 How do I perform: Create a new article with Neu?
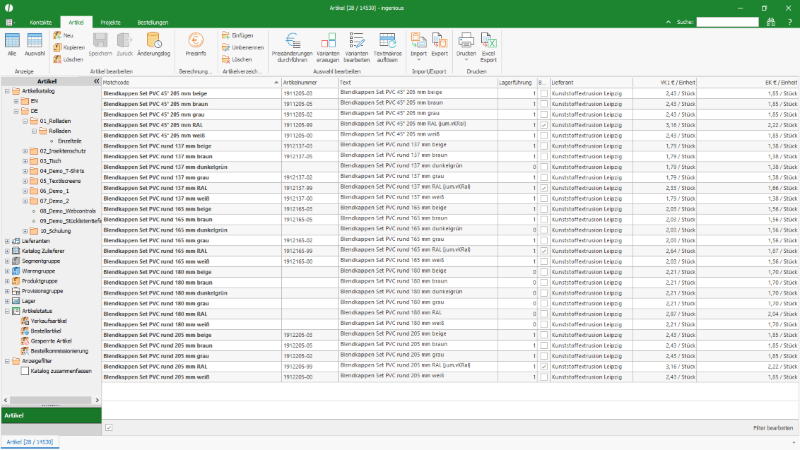click(64, 35)
